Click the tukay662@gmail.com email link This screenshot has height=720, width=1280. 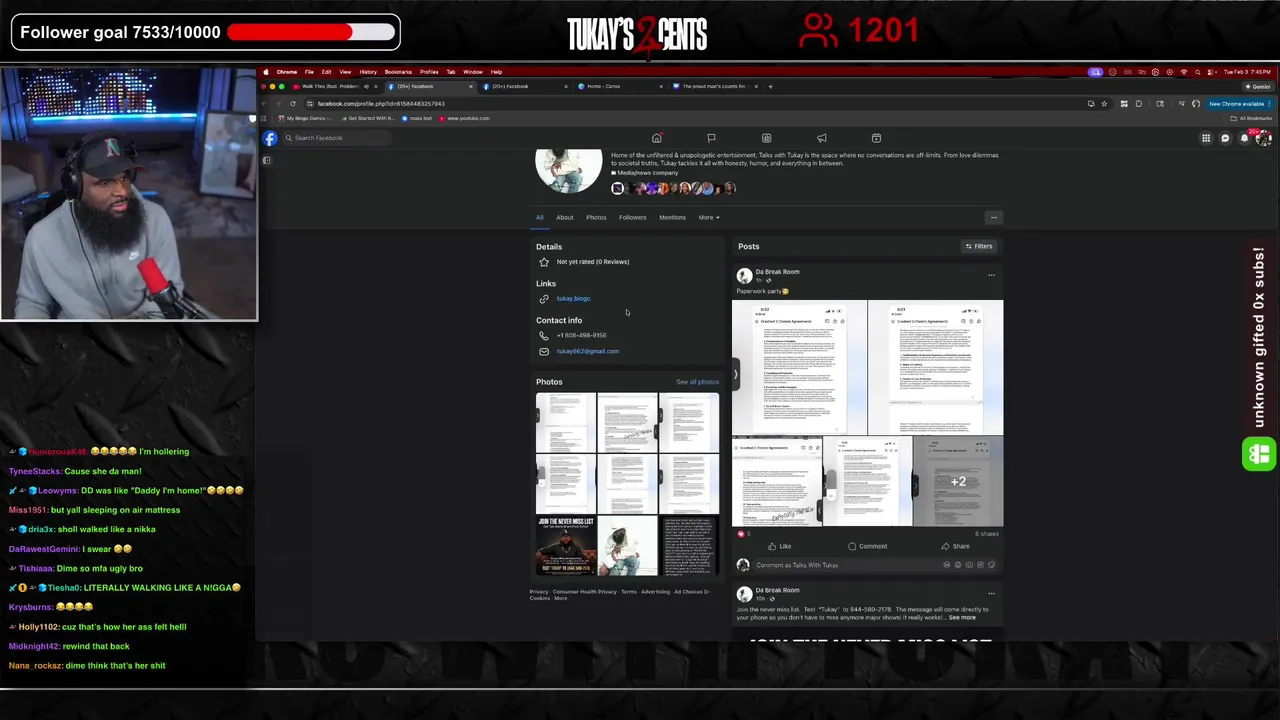coord(588,352)
